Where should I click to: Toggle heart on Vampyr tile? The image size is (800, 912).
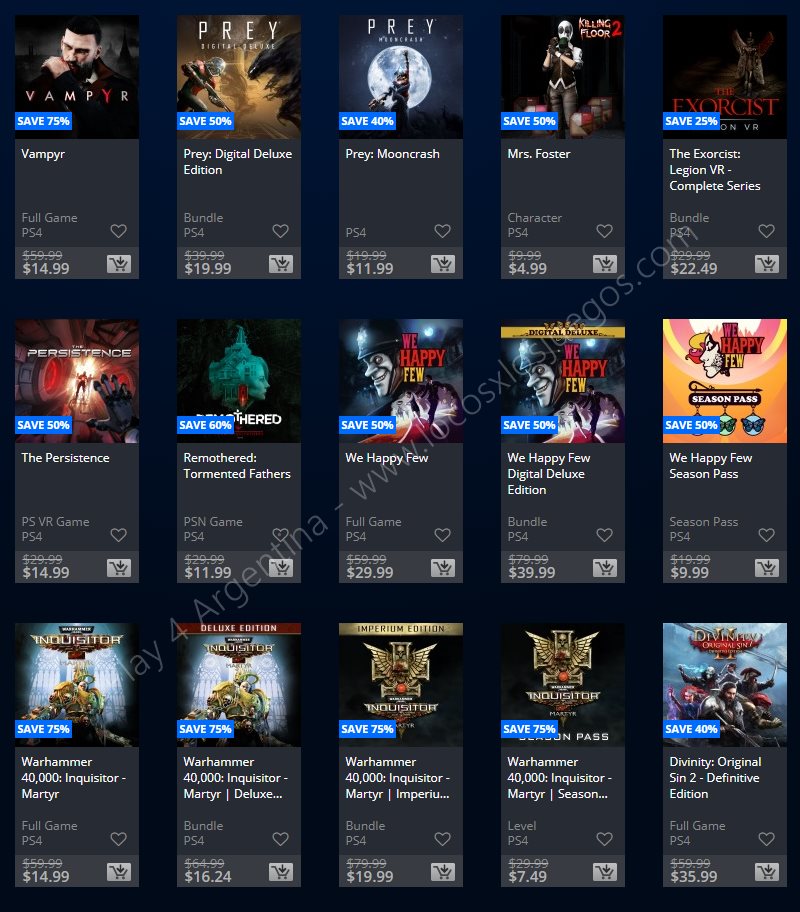119,231
